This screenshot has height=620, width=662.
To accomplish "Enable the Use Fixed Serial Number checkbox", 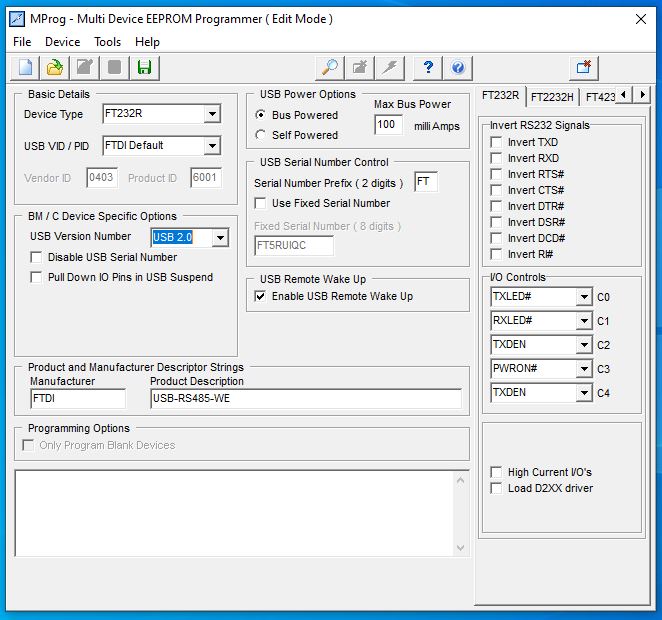I will tap(261, 203).
